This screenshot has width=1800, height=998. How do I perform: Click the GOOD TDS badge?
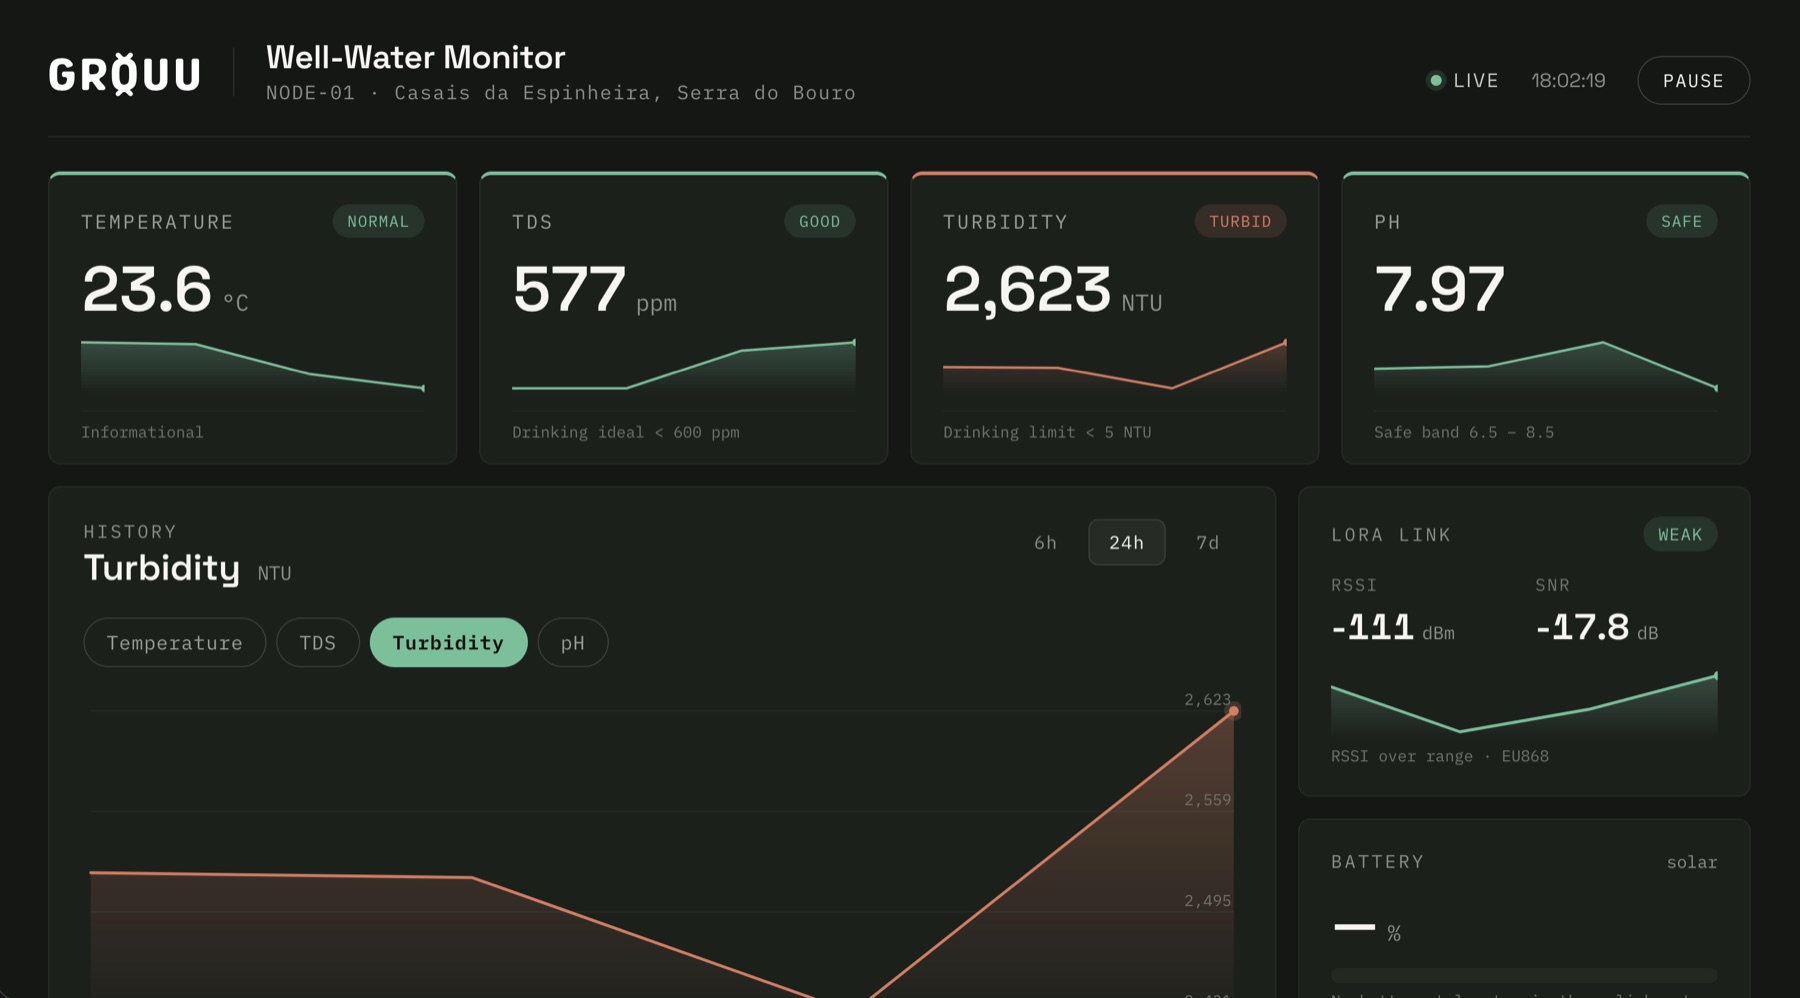pyautogui.click(x=820, y=221)
